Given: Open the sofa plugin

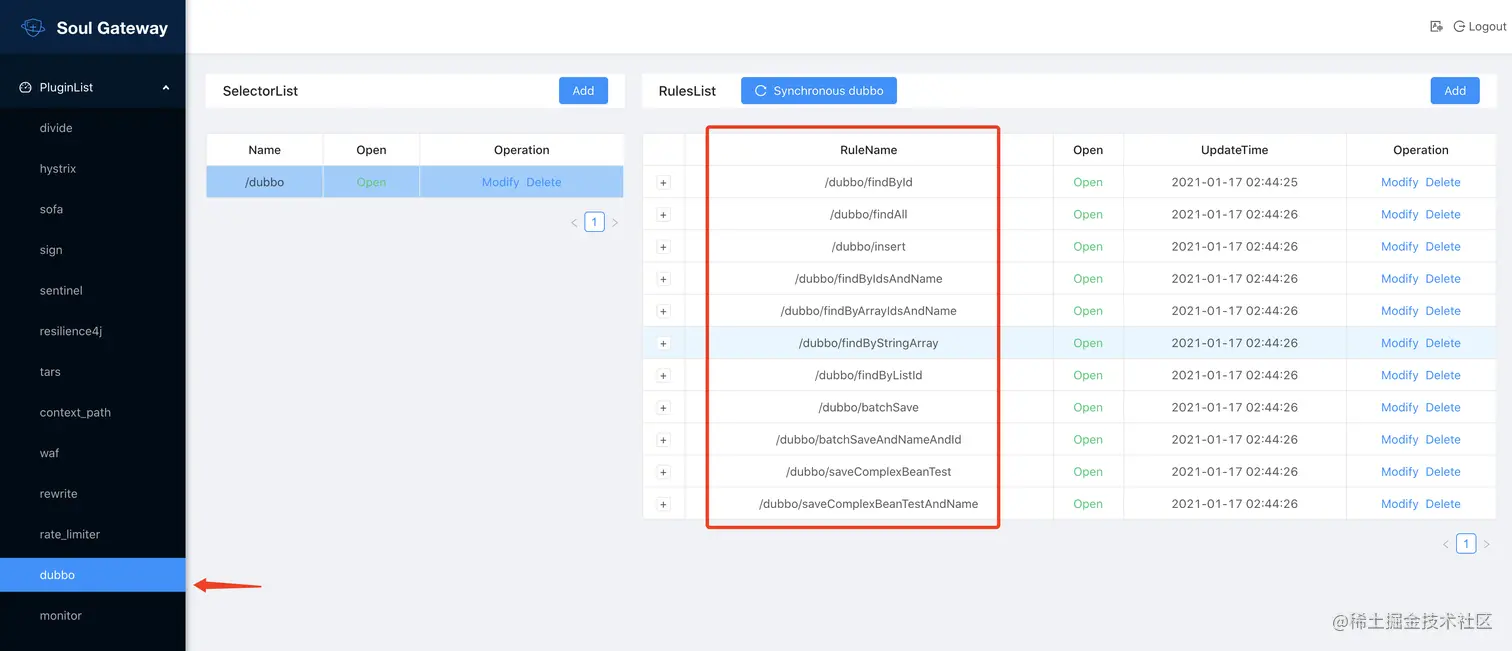Looking at the screenshot, I should [93, 210].
